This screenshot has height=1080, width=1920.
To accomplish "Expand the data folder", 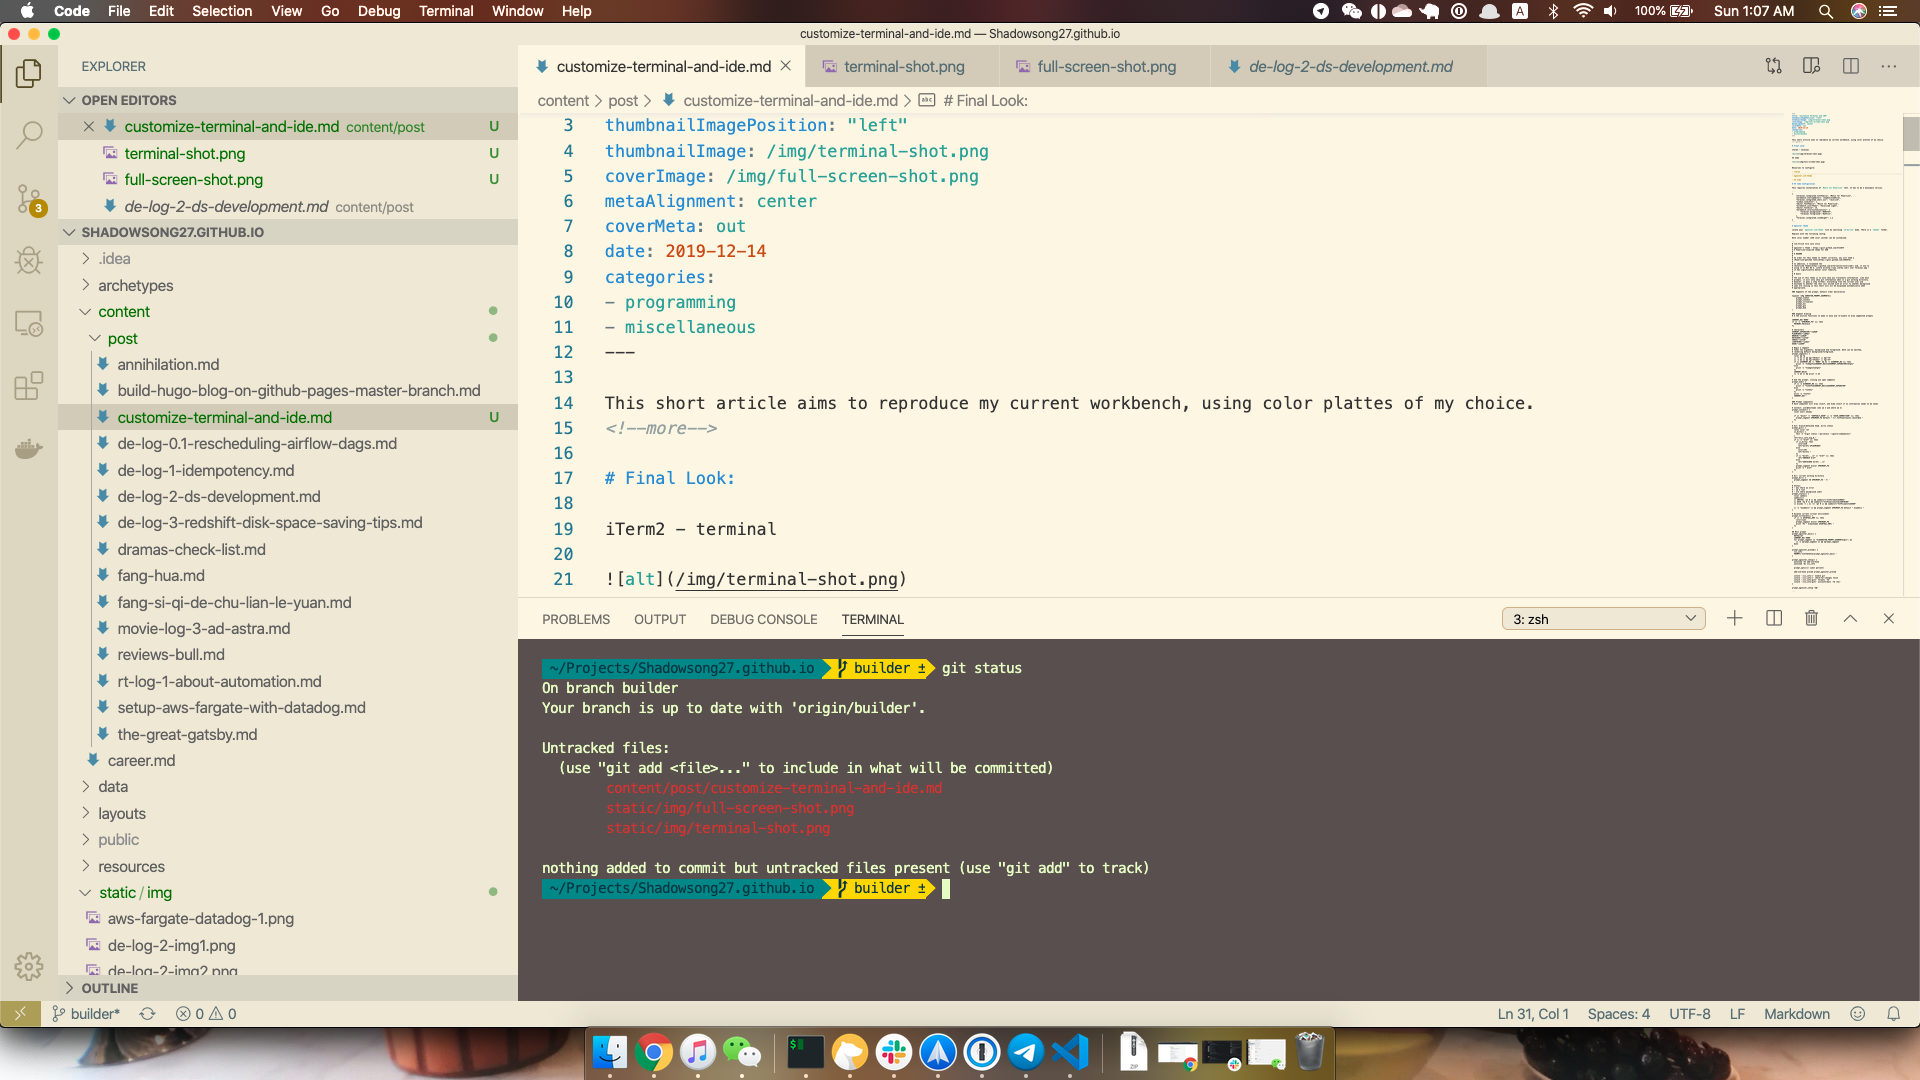I will point(113,787).
